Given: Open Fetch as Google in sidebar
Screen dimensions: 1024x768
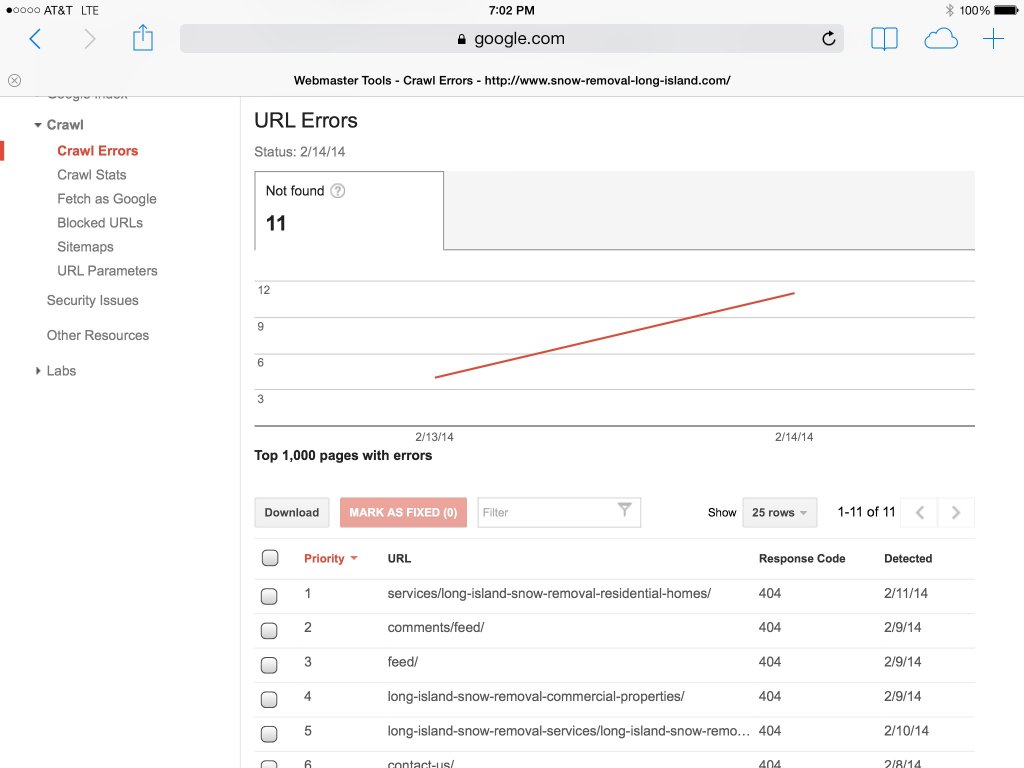Looking at the screenshot, I should [x=106, y=199].
